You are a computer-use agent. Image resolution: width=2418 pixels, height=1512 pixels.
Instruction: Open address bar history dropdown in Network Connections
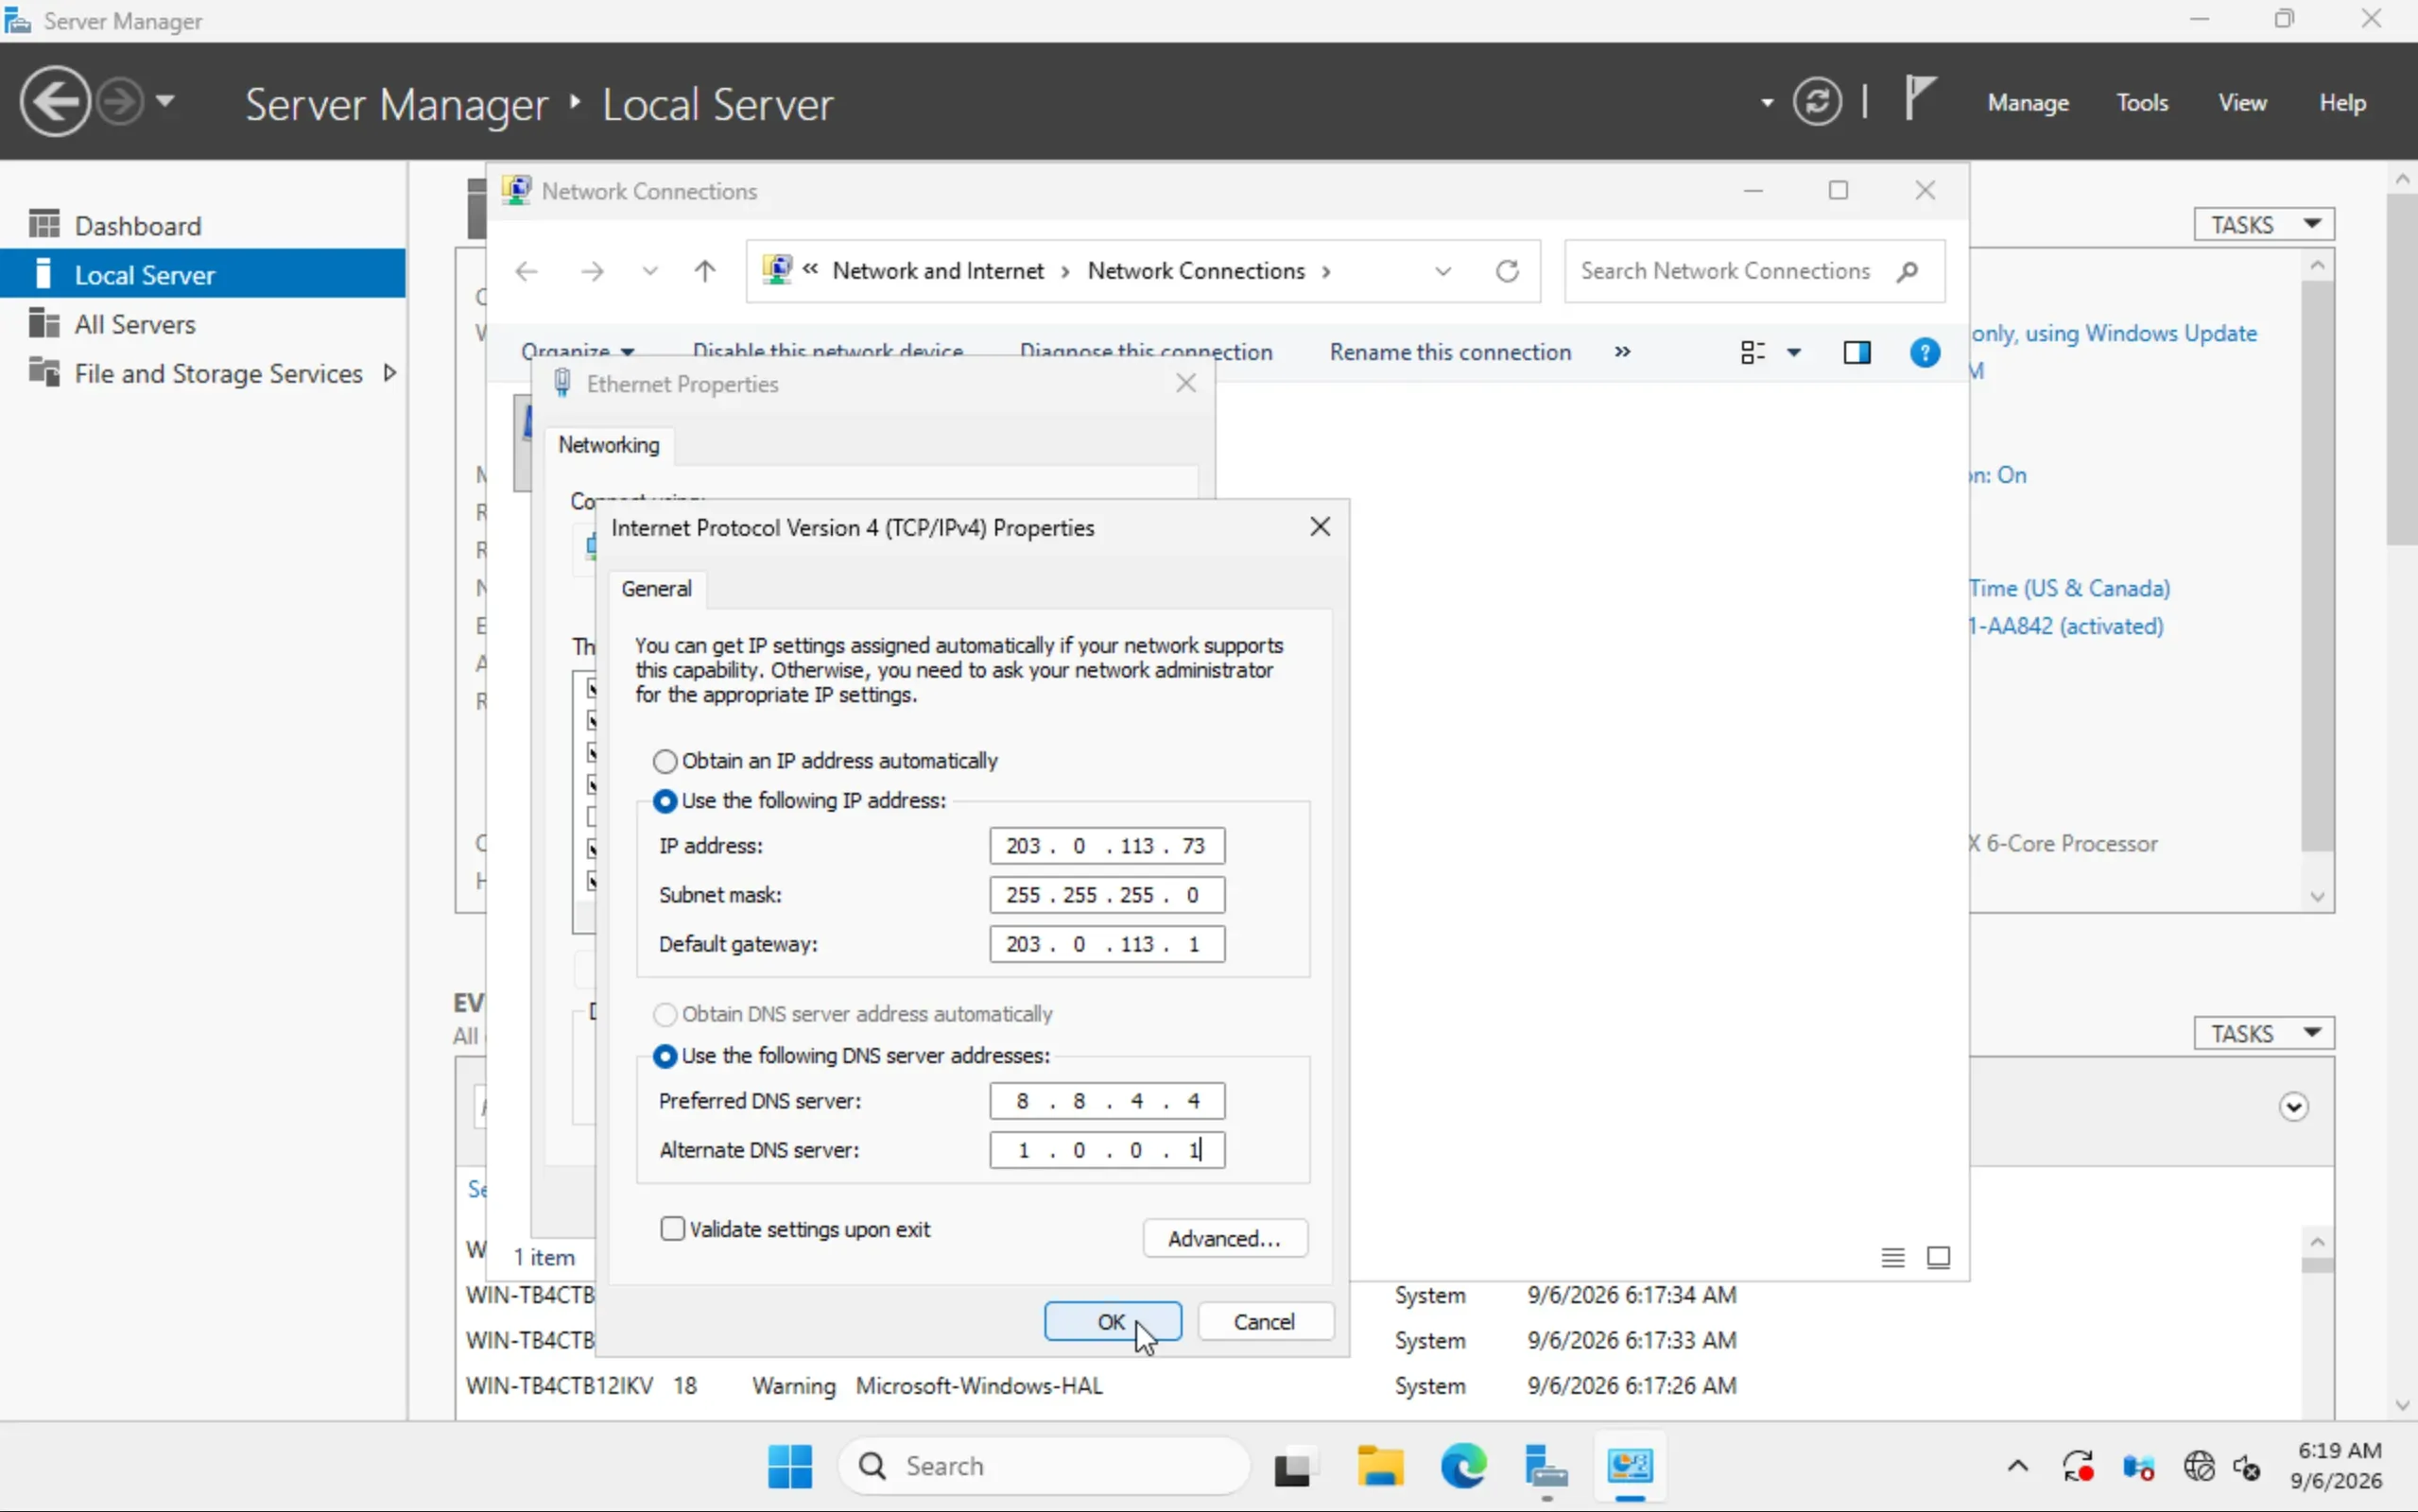click(x=1442, y=271)
